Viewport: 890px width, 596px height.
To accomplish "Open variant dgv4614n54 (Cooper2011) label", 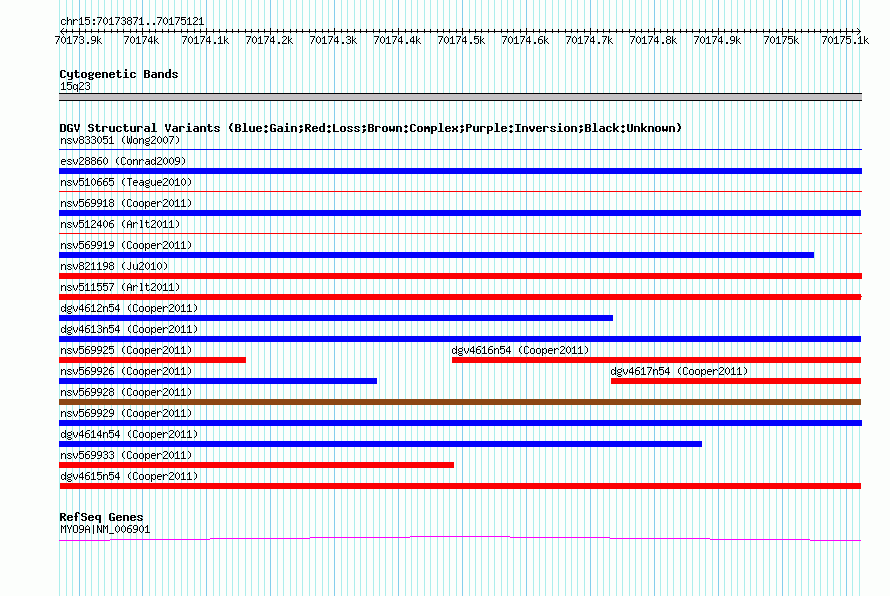I will pyautogui.click(x=129, y=434).
